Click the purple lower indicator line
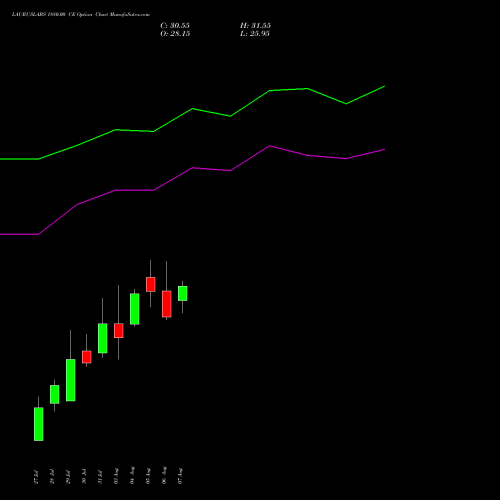The height and width of the screenshot is (500, 500). (x=192, y=168)
